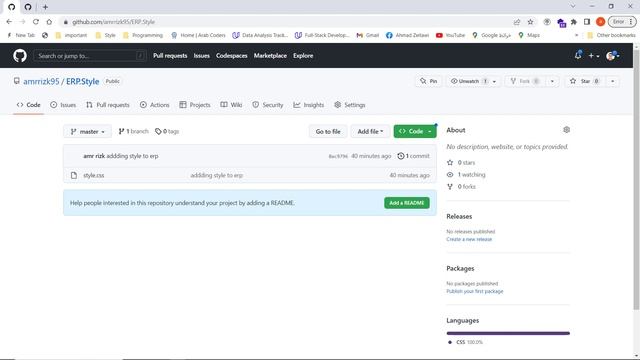
Task: Click Create a new release
Action: [x=469, y=239]
